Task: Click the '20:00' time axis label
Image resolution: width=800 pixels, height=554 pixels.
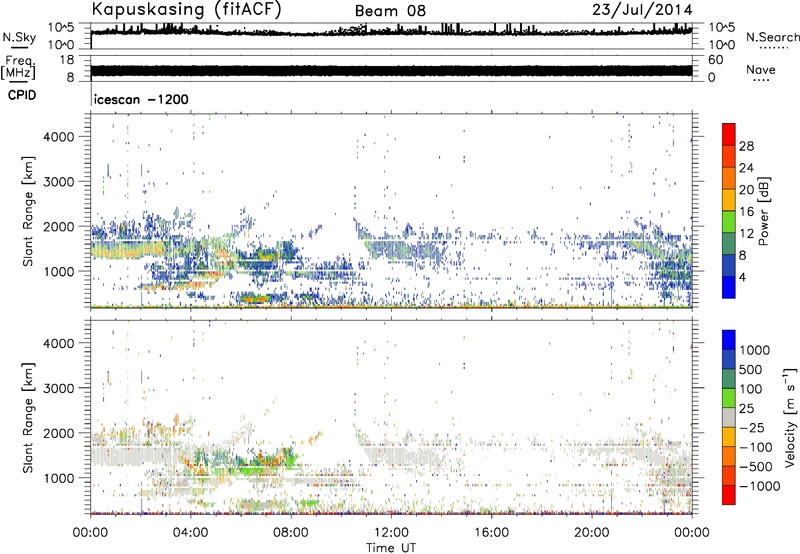Action: 591,533
